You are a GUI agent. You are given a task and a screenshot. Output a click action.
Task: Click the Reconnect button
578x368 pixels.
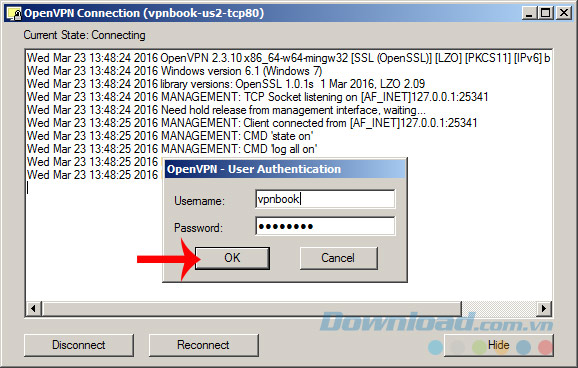pyautogui.click(x=203, y=345)
